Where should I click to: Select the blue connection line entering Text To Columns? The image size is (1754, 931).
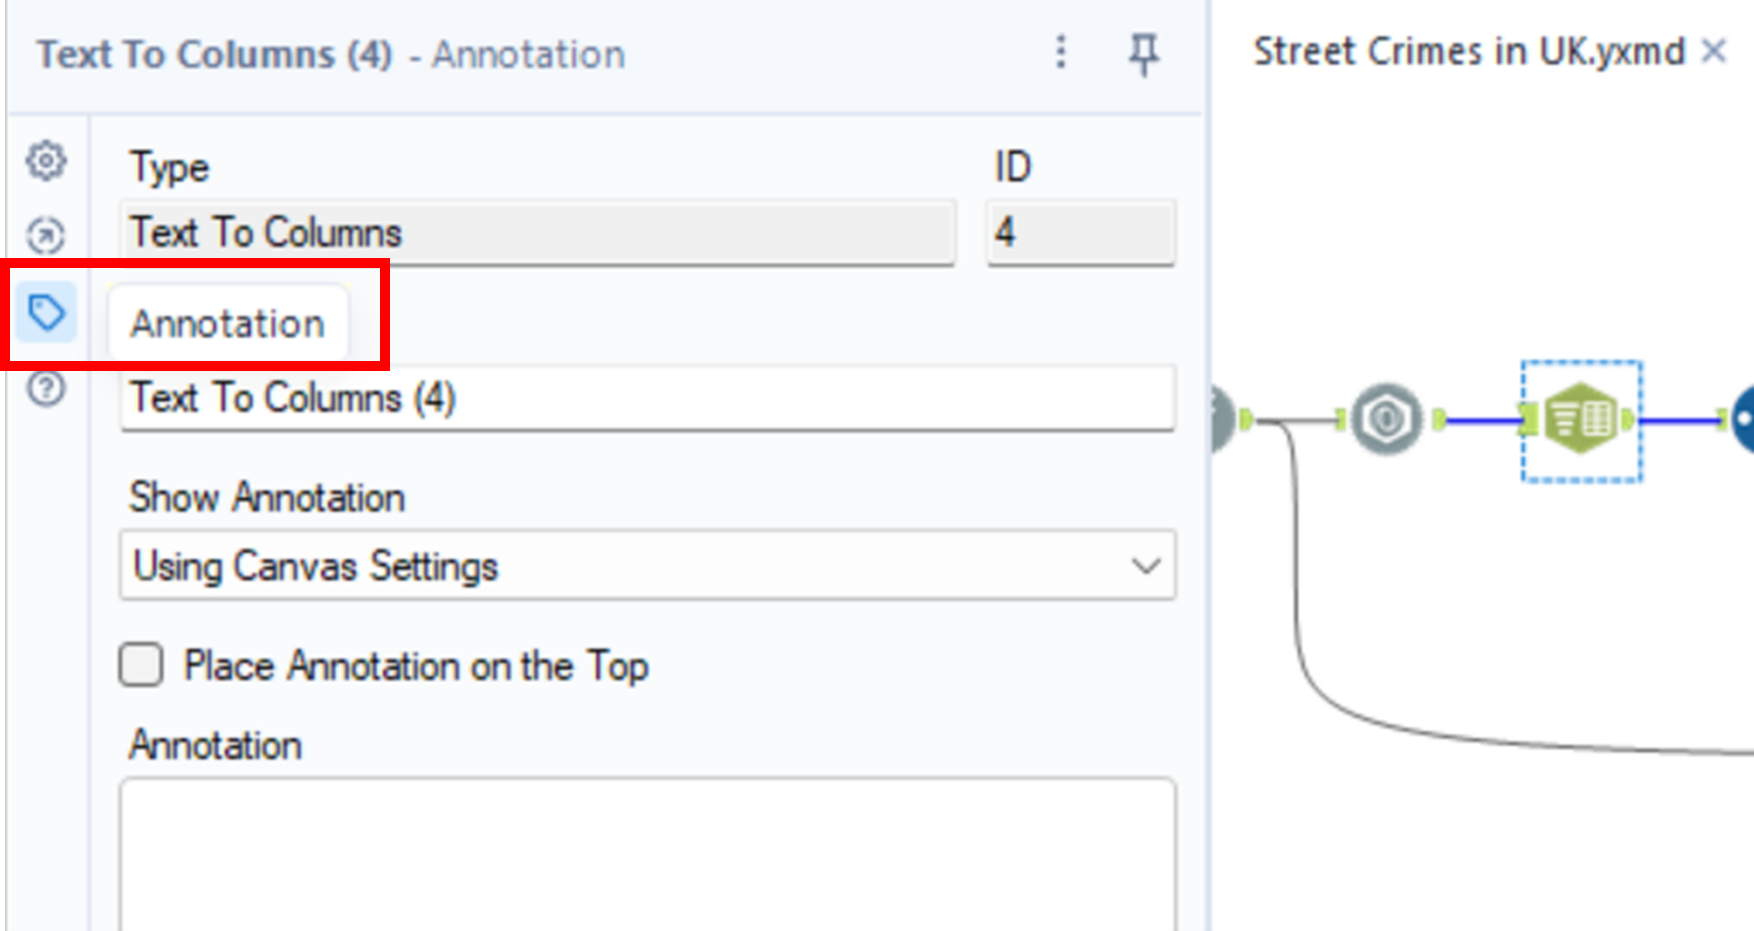point(1482,420)
